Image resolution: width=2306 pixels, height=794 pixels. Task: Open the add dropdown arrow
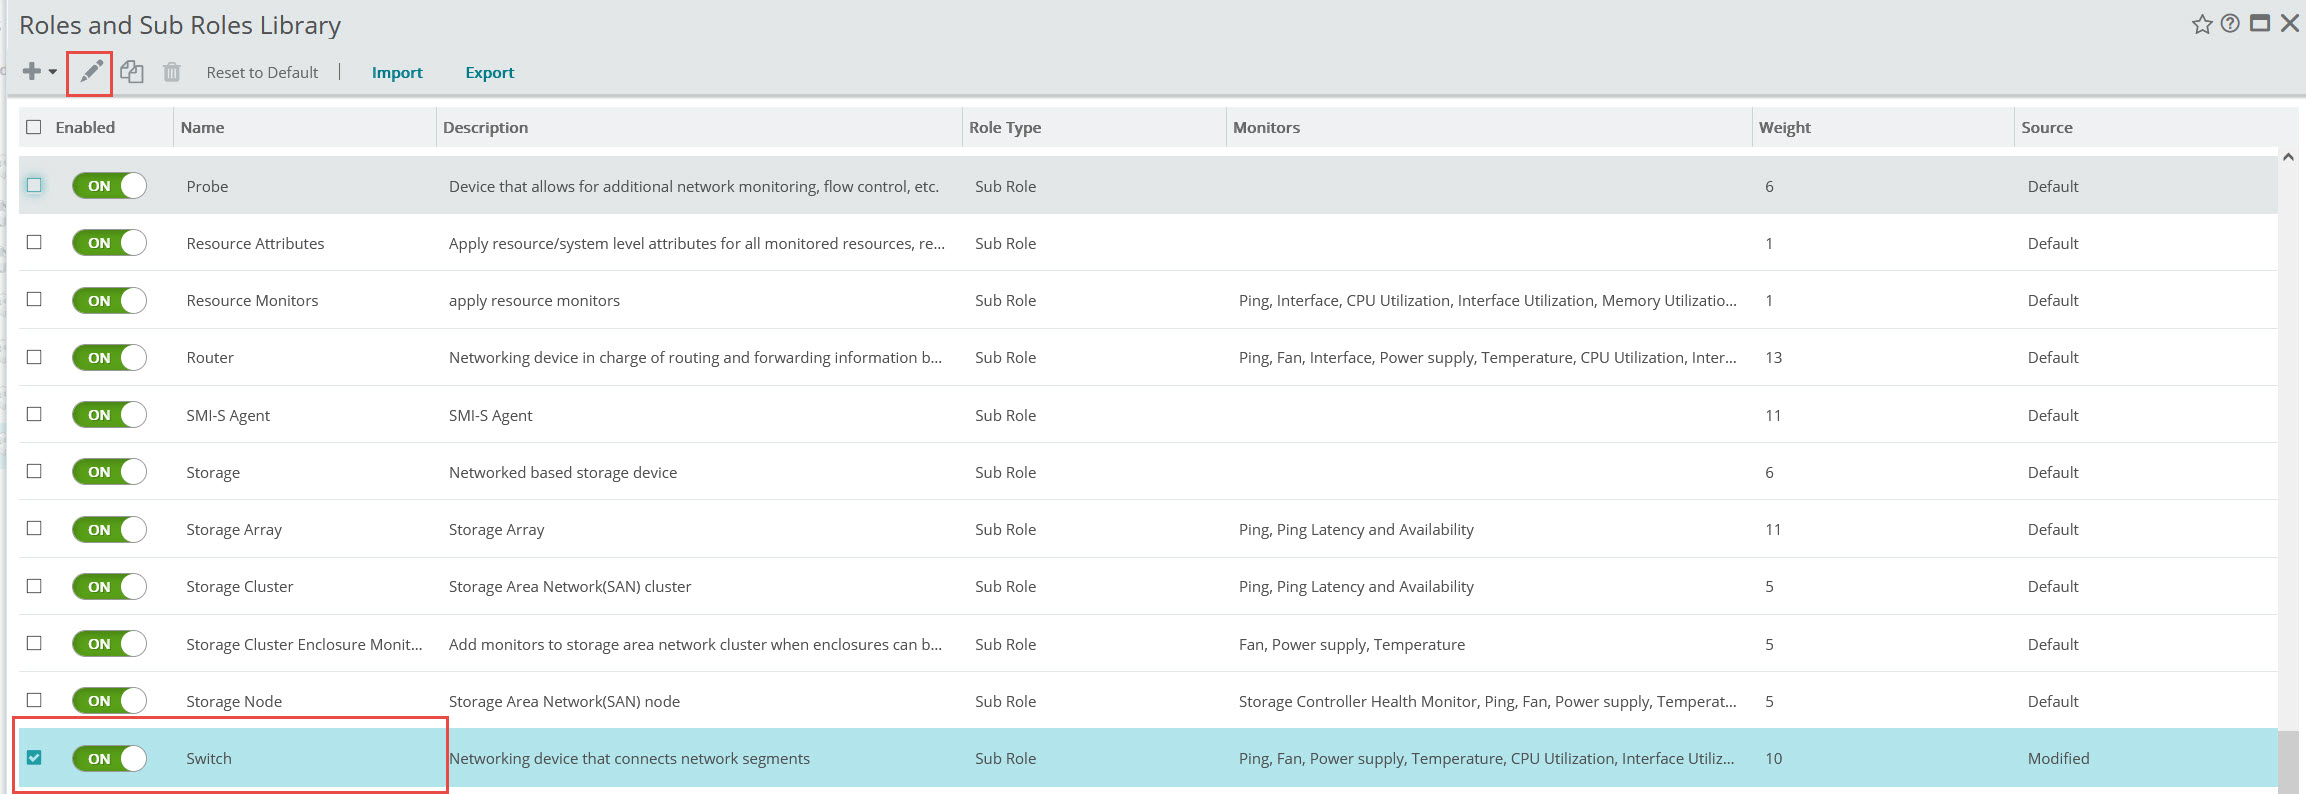pyautogui.click(x=53, y=72)
